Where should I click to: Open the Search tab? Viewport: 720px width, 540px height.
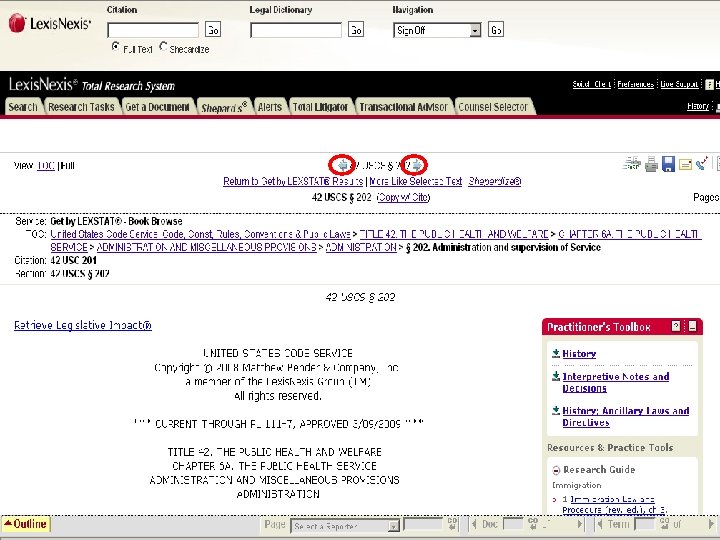[x=22, y=107]
